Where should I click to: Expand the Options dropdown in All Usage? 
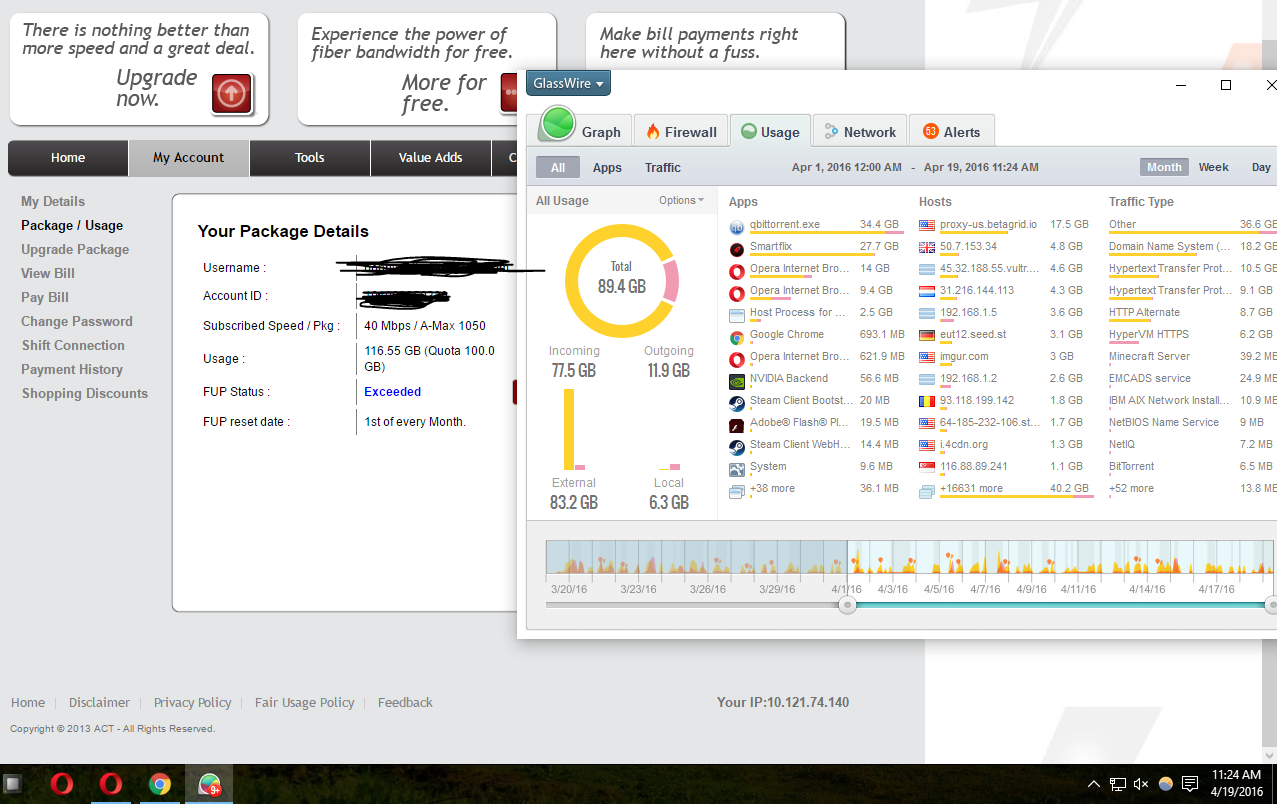click(x=681, y=200)
